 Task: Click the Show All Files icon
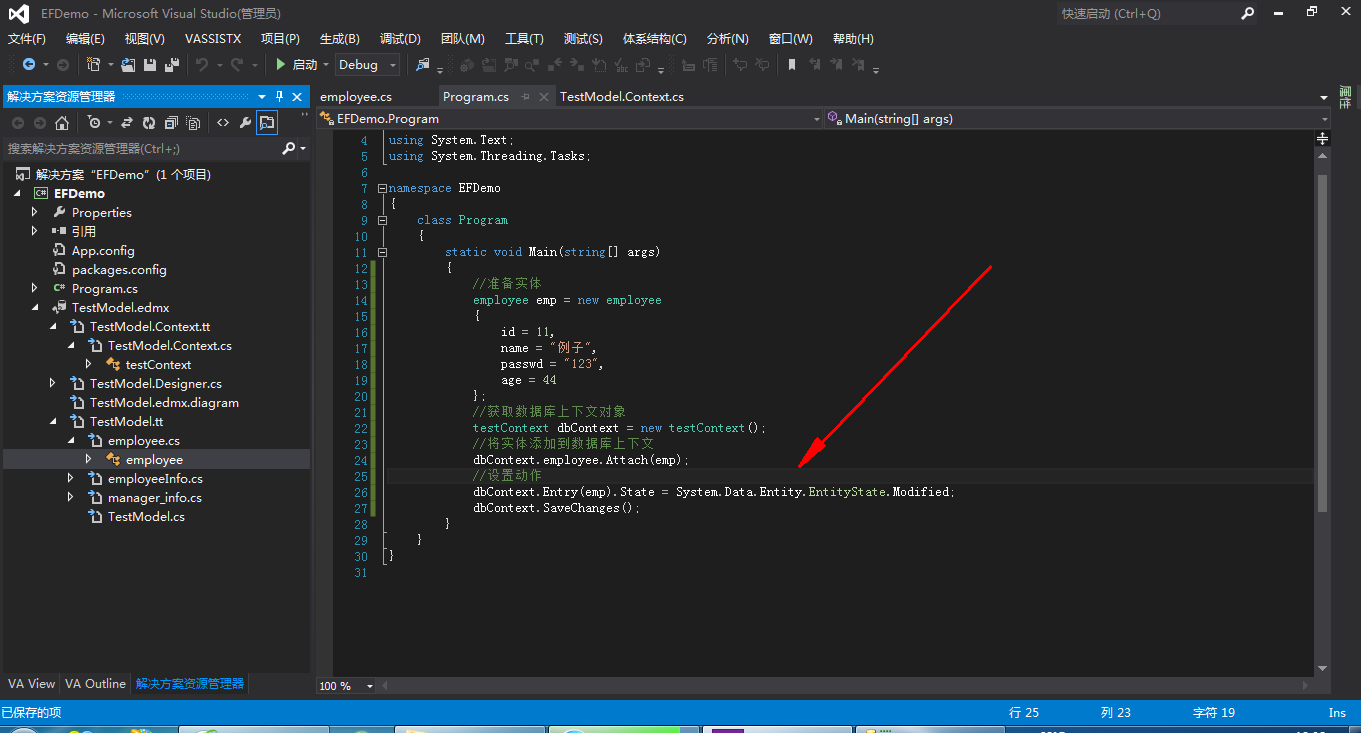pyautogui.click(x=193, y=123)
